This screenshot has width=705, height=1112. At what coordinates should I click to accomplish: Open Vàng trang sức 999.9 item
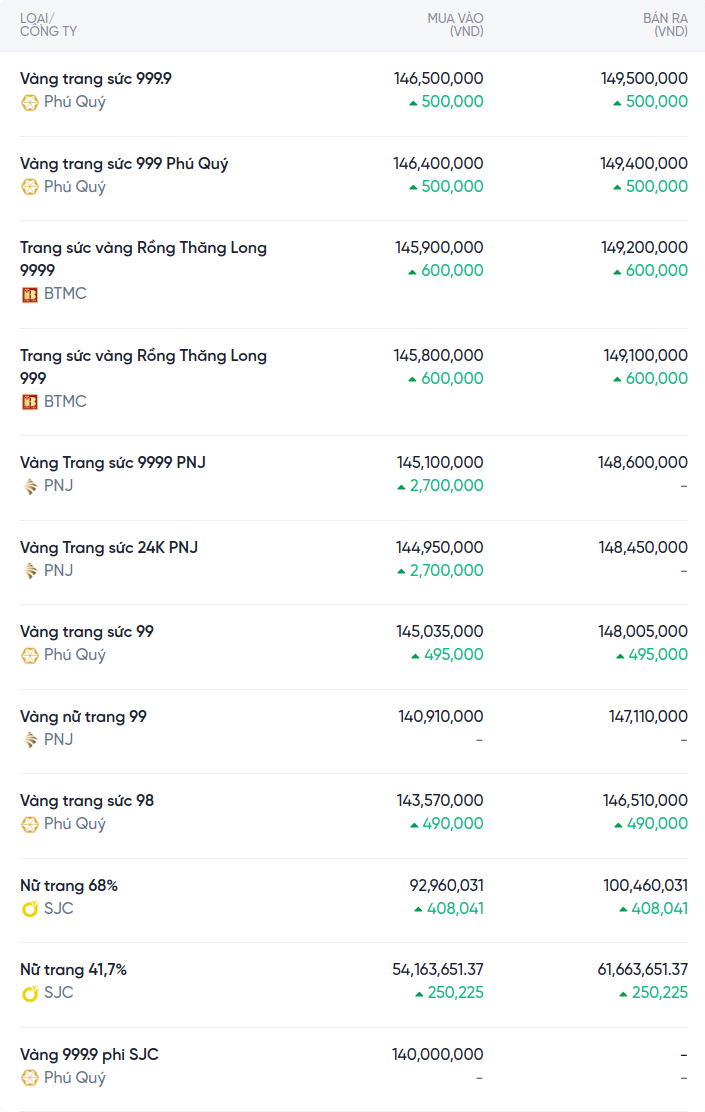click(96, 79)
